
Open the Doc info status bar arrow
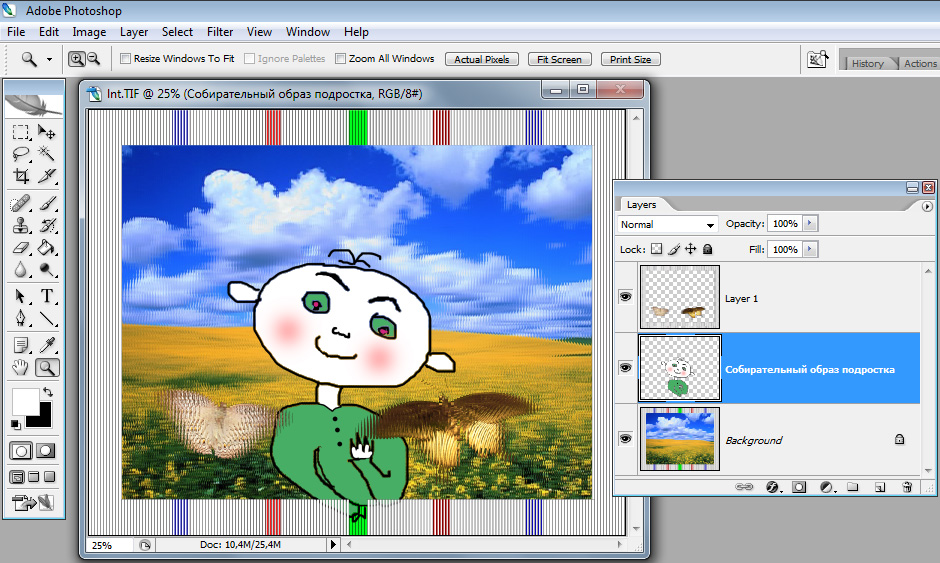tap(333, 544)
